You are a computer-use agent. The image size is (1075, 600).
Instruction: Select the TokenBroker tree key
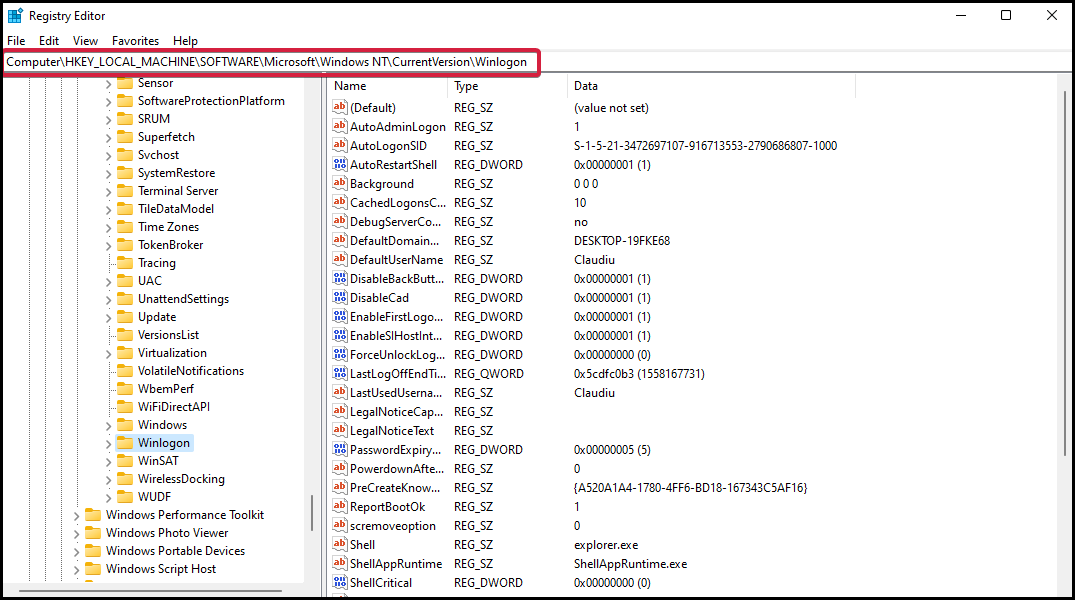[x=171, y=245]
